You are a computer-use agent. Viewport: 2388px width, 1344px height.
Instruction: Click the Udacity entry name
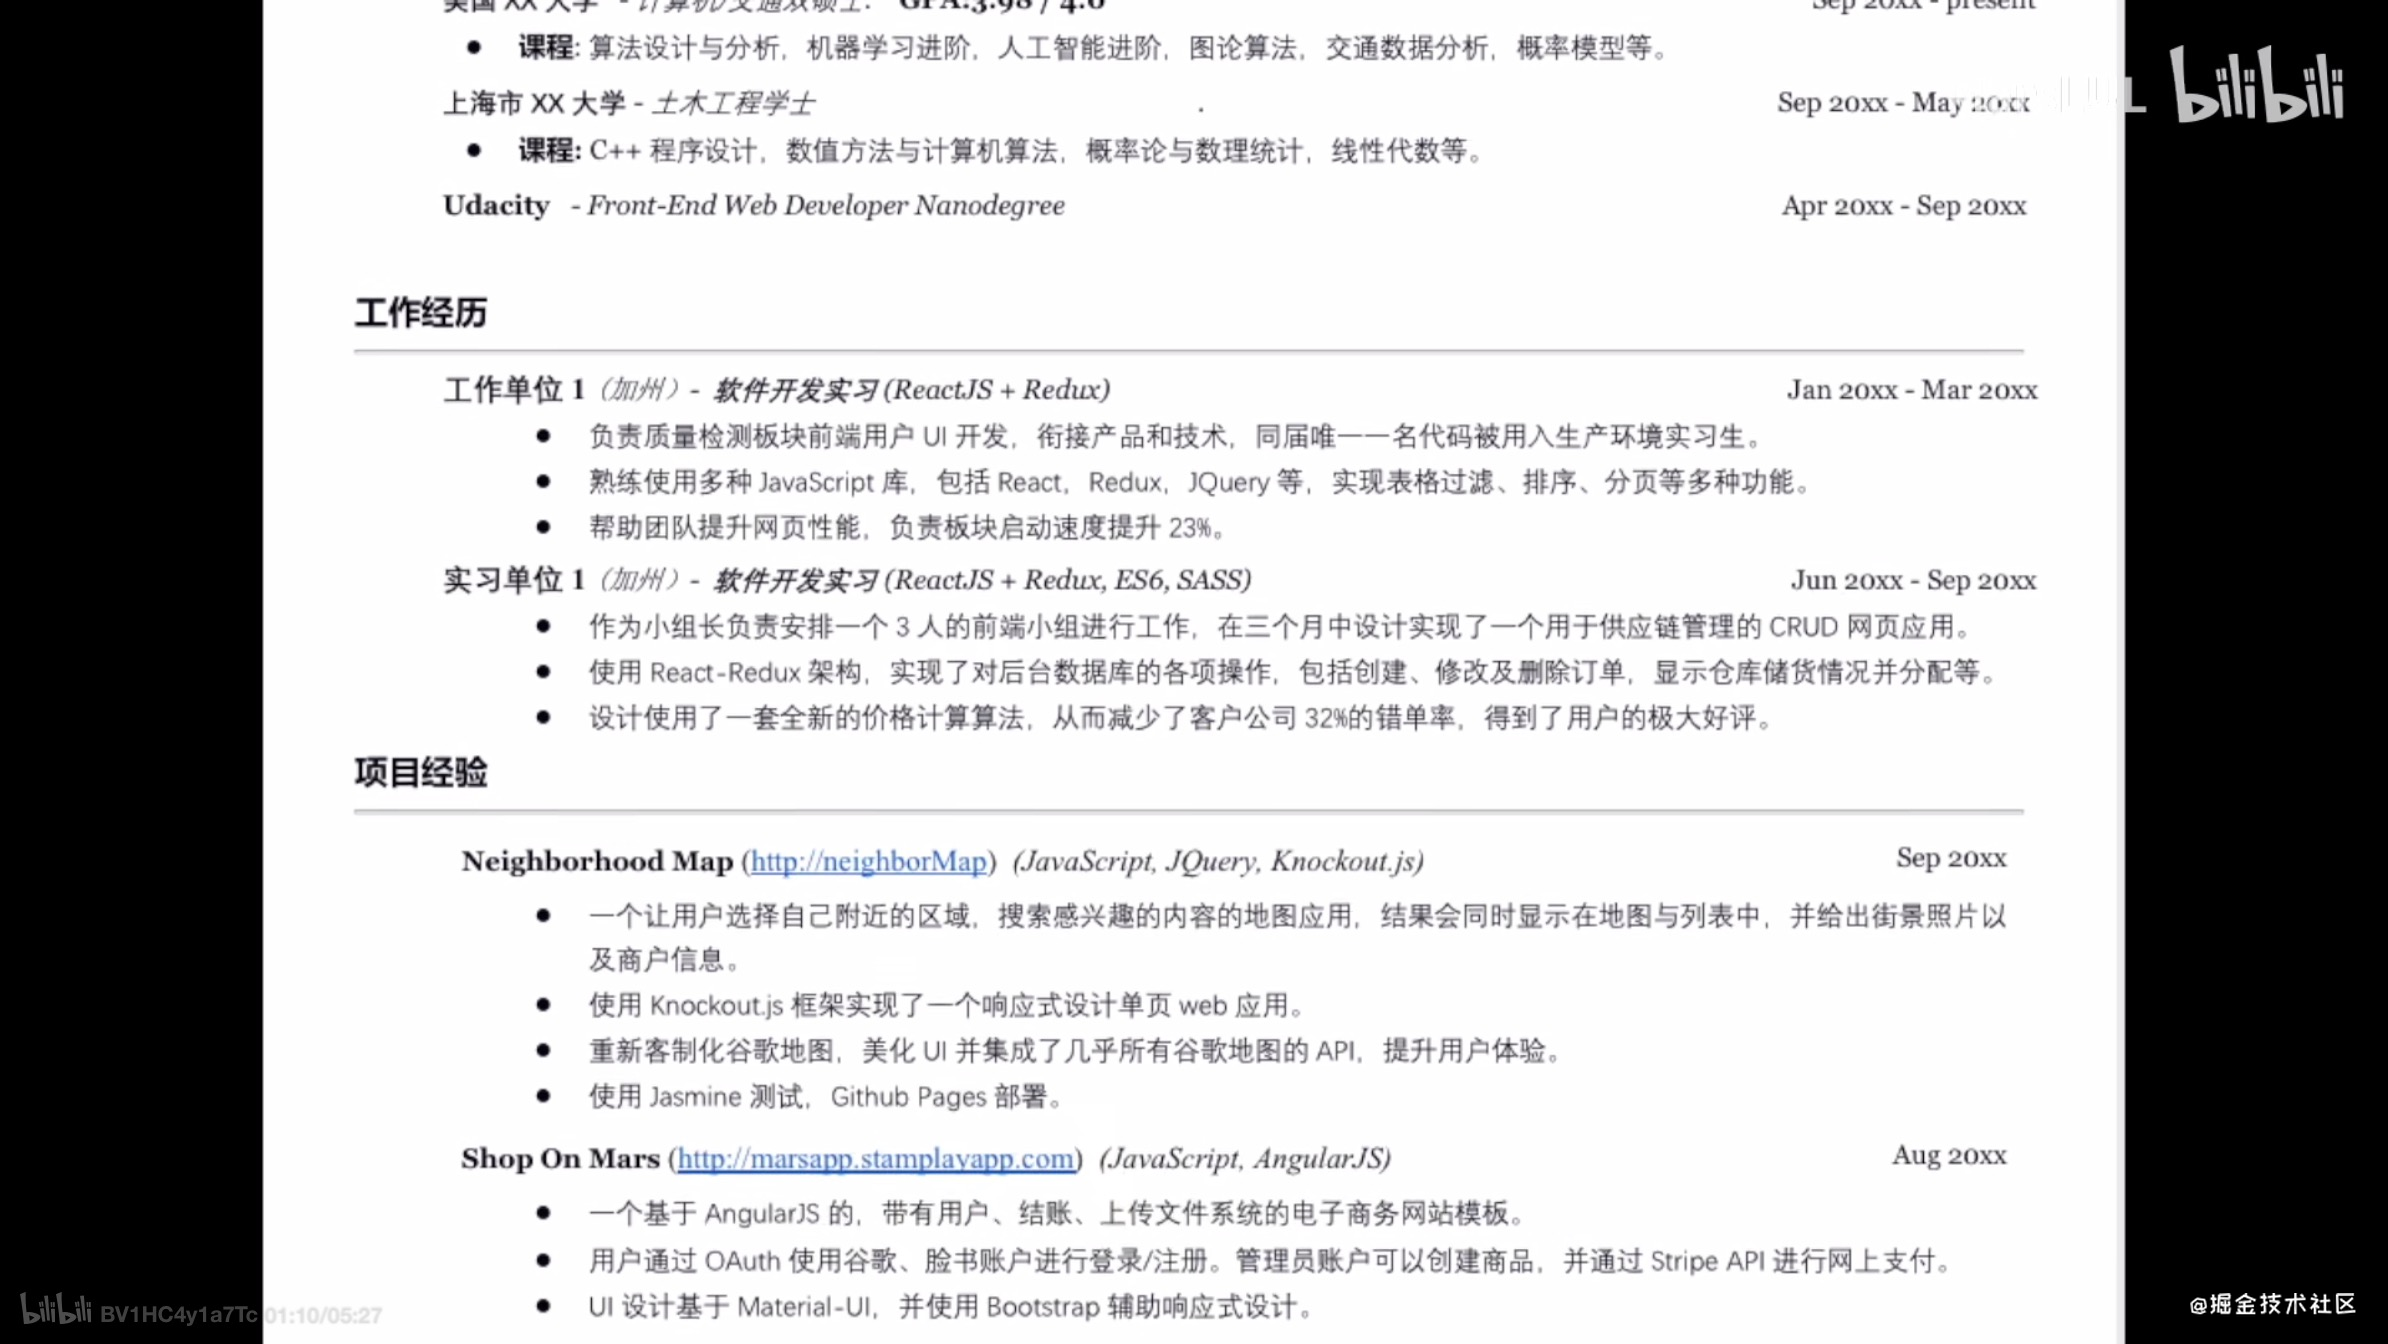coord(496,206)
